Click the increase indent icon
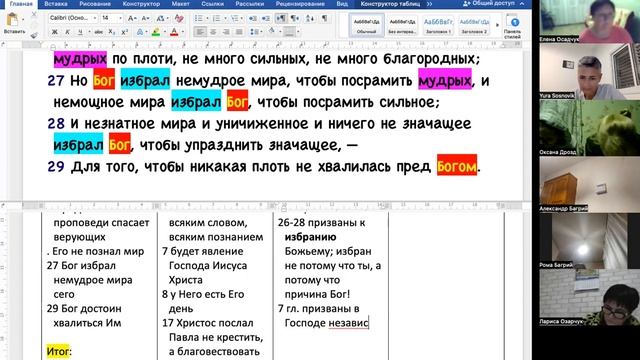The height and width of the screenshot is (360, 640). [x=266, y=18]
